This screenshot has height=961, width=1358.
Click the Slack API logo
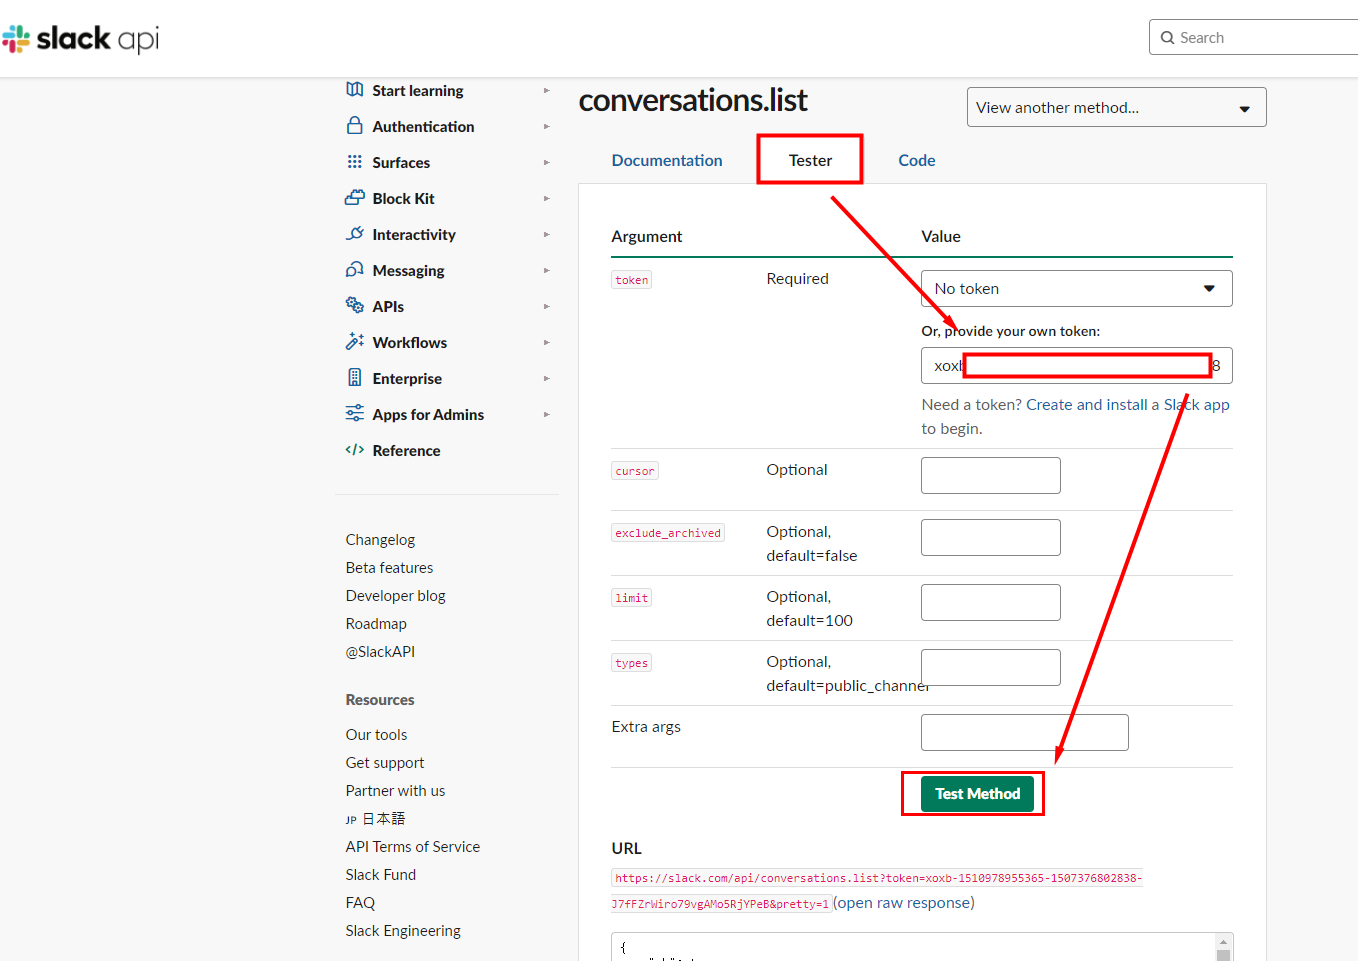point(81,39)
